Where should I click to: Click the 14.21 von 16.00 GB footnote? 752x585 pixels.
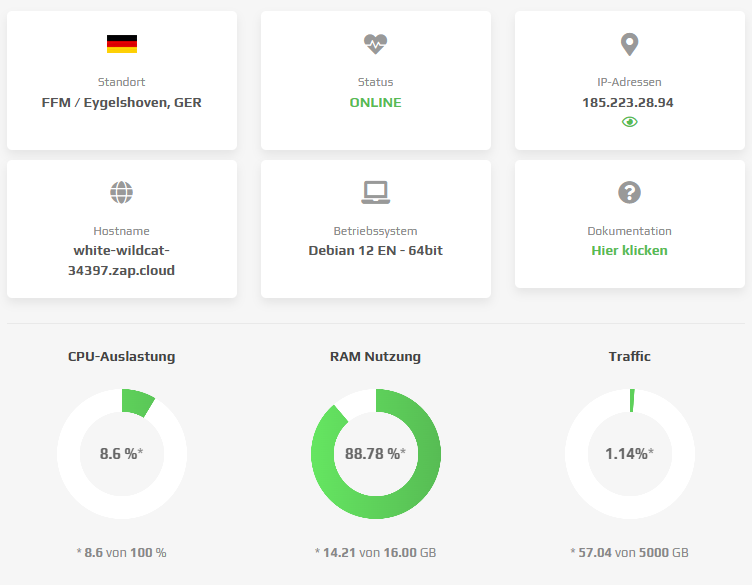[376, 552]
